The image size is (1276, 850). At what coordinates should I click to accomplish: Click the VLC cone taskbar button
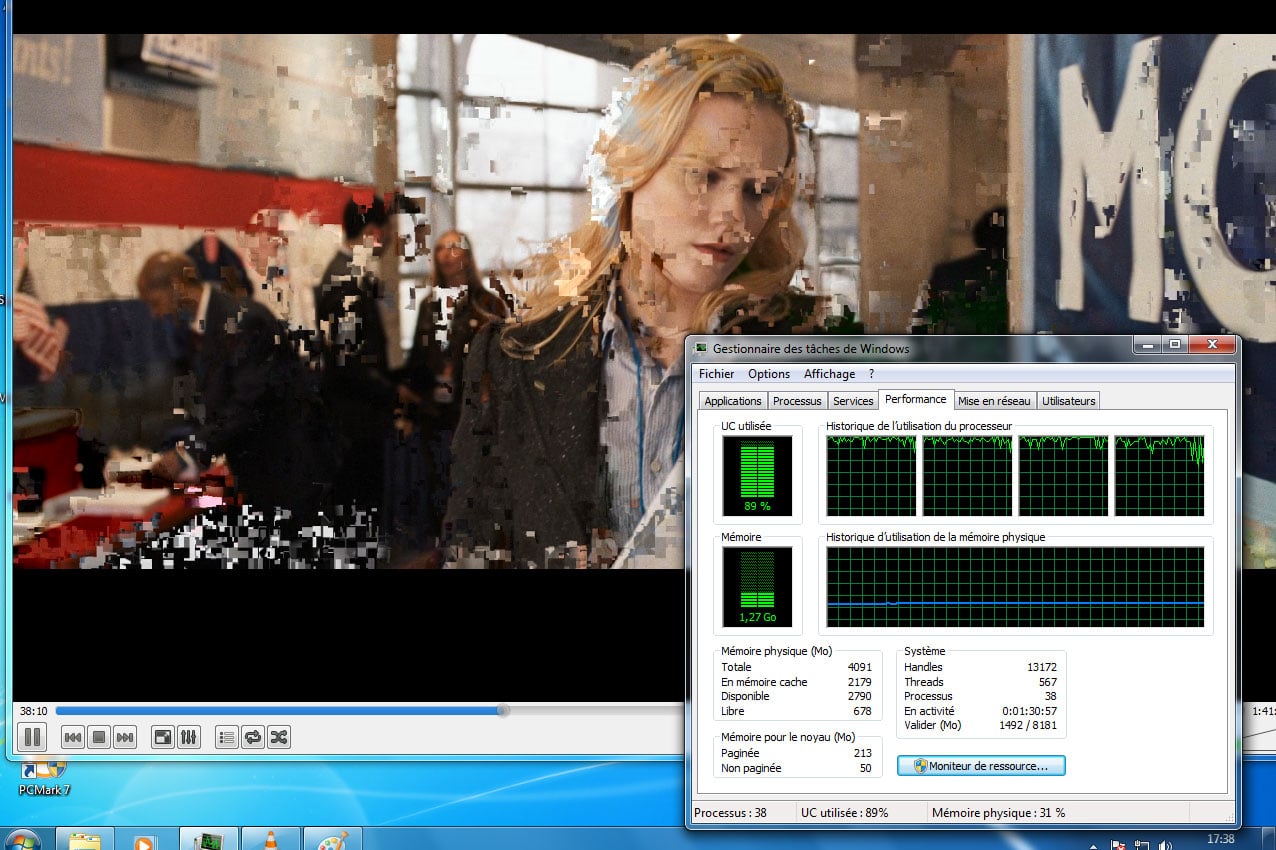[270, 840]
